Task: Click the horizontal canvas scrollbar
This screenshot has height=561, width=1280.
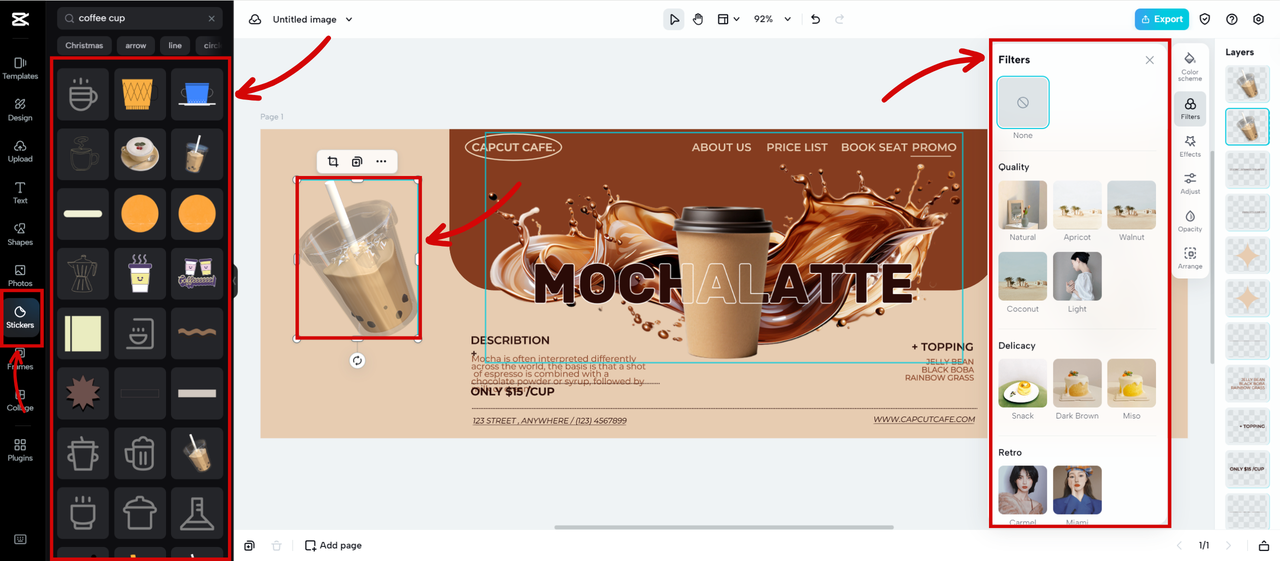Action: coord(723,527)
